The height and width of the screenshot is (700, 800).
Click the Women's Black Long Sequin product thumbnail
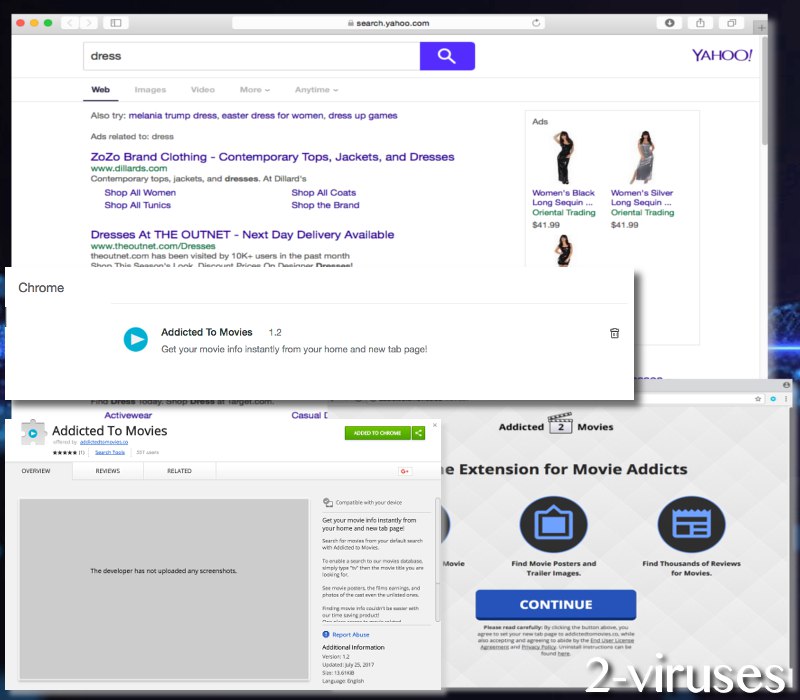pyautogui.click(x=563, y=157)
